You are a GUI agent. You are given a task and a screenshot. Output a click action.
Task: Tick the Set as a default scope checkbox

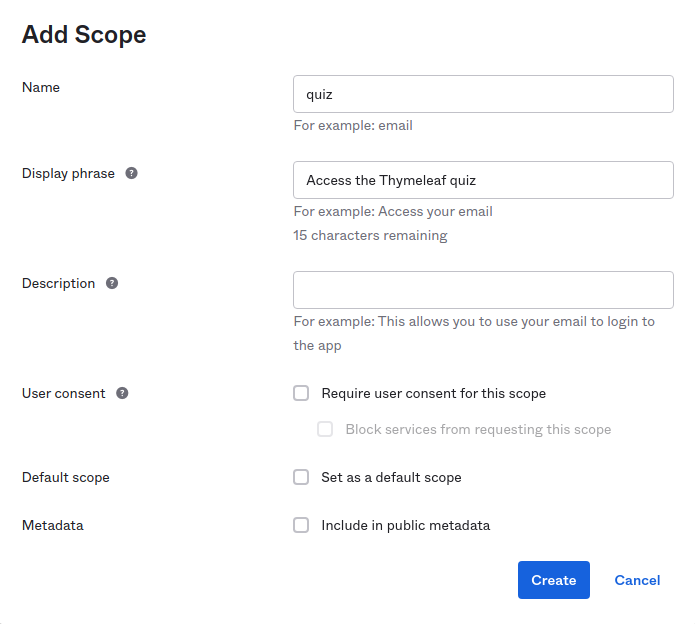click(x=301, y=477)
